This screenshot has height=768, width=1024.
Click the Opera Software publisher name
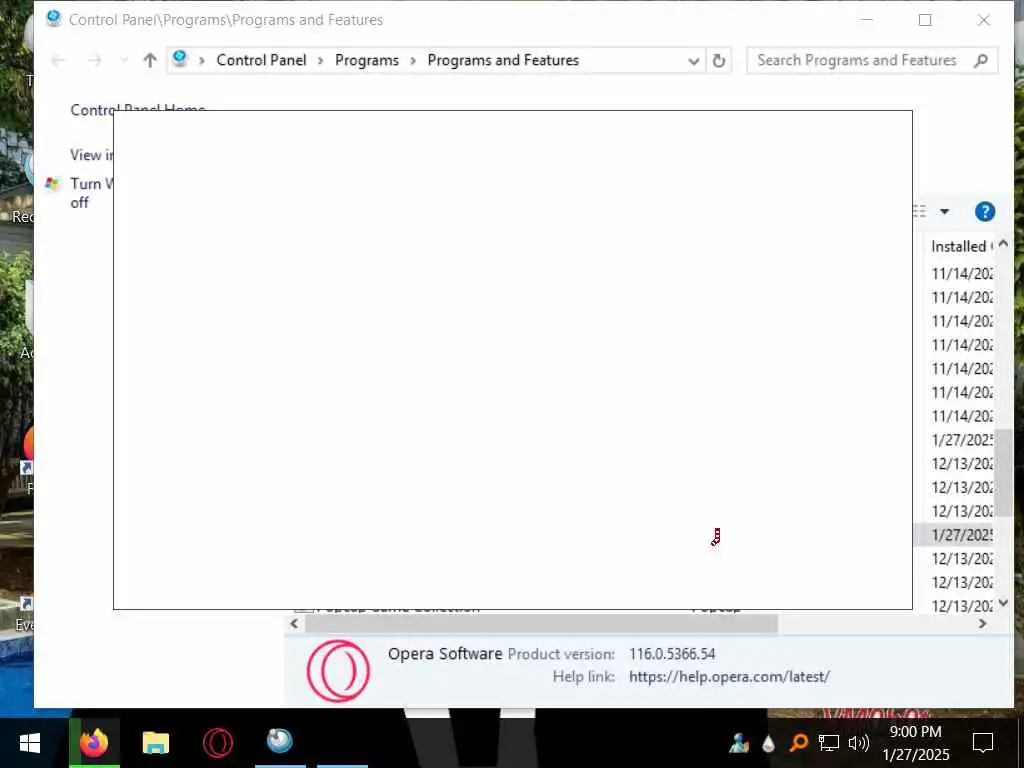pos(445,654)
